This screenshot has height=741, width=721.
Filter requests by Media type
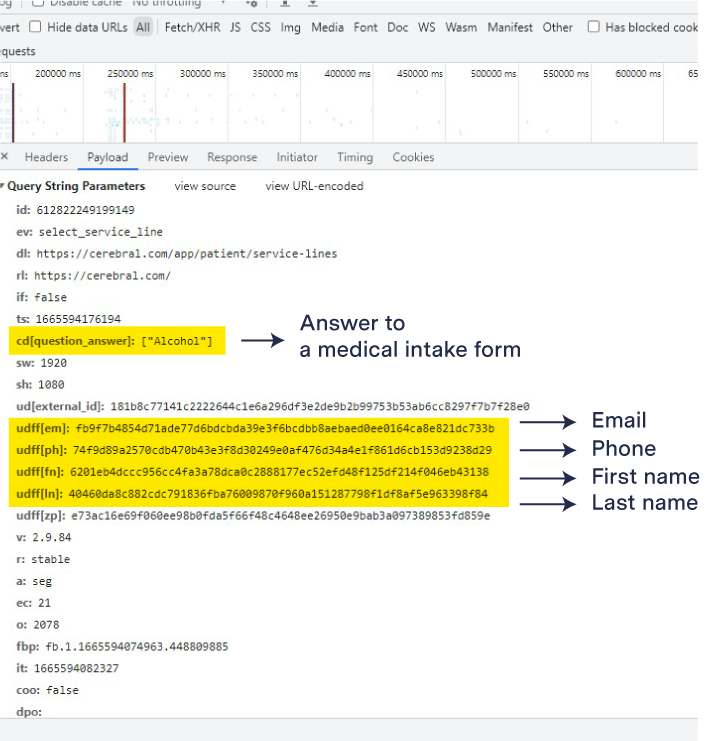327,27
